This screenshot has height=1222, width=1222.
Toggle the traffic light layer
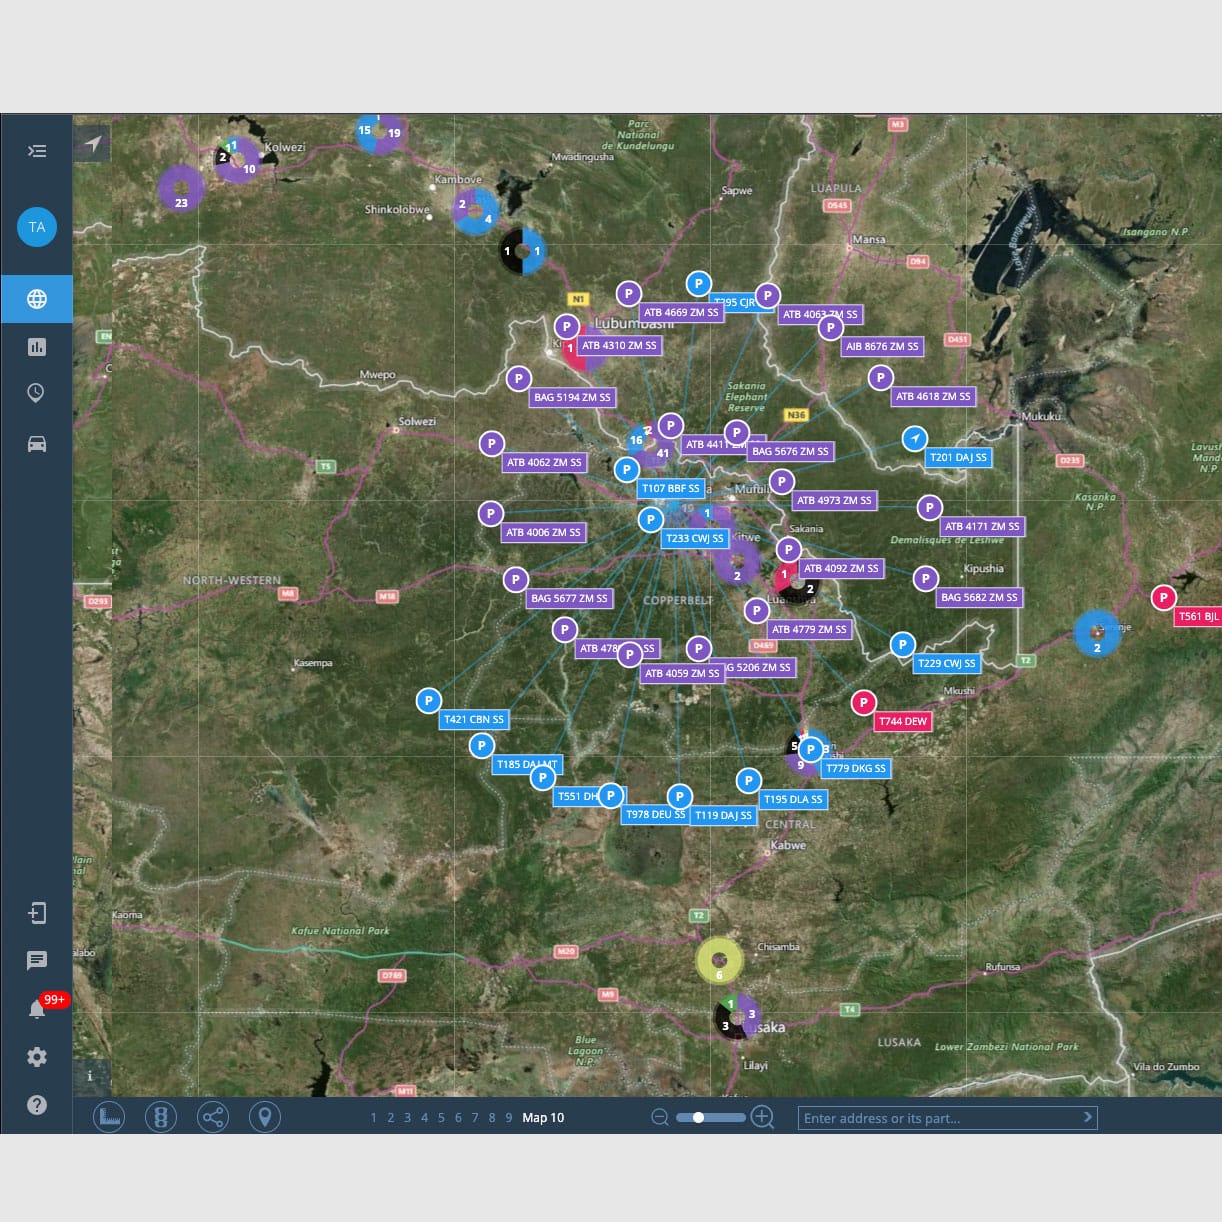pyautogui.click(x=161, y=1117)
